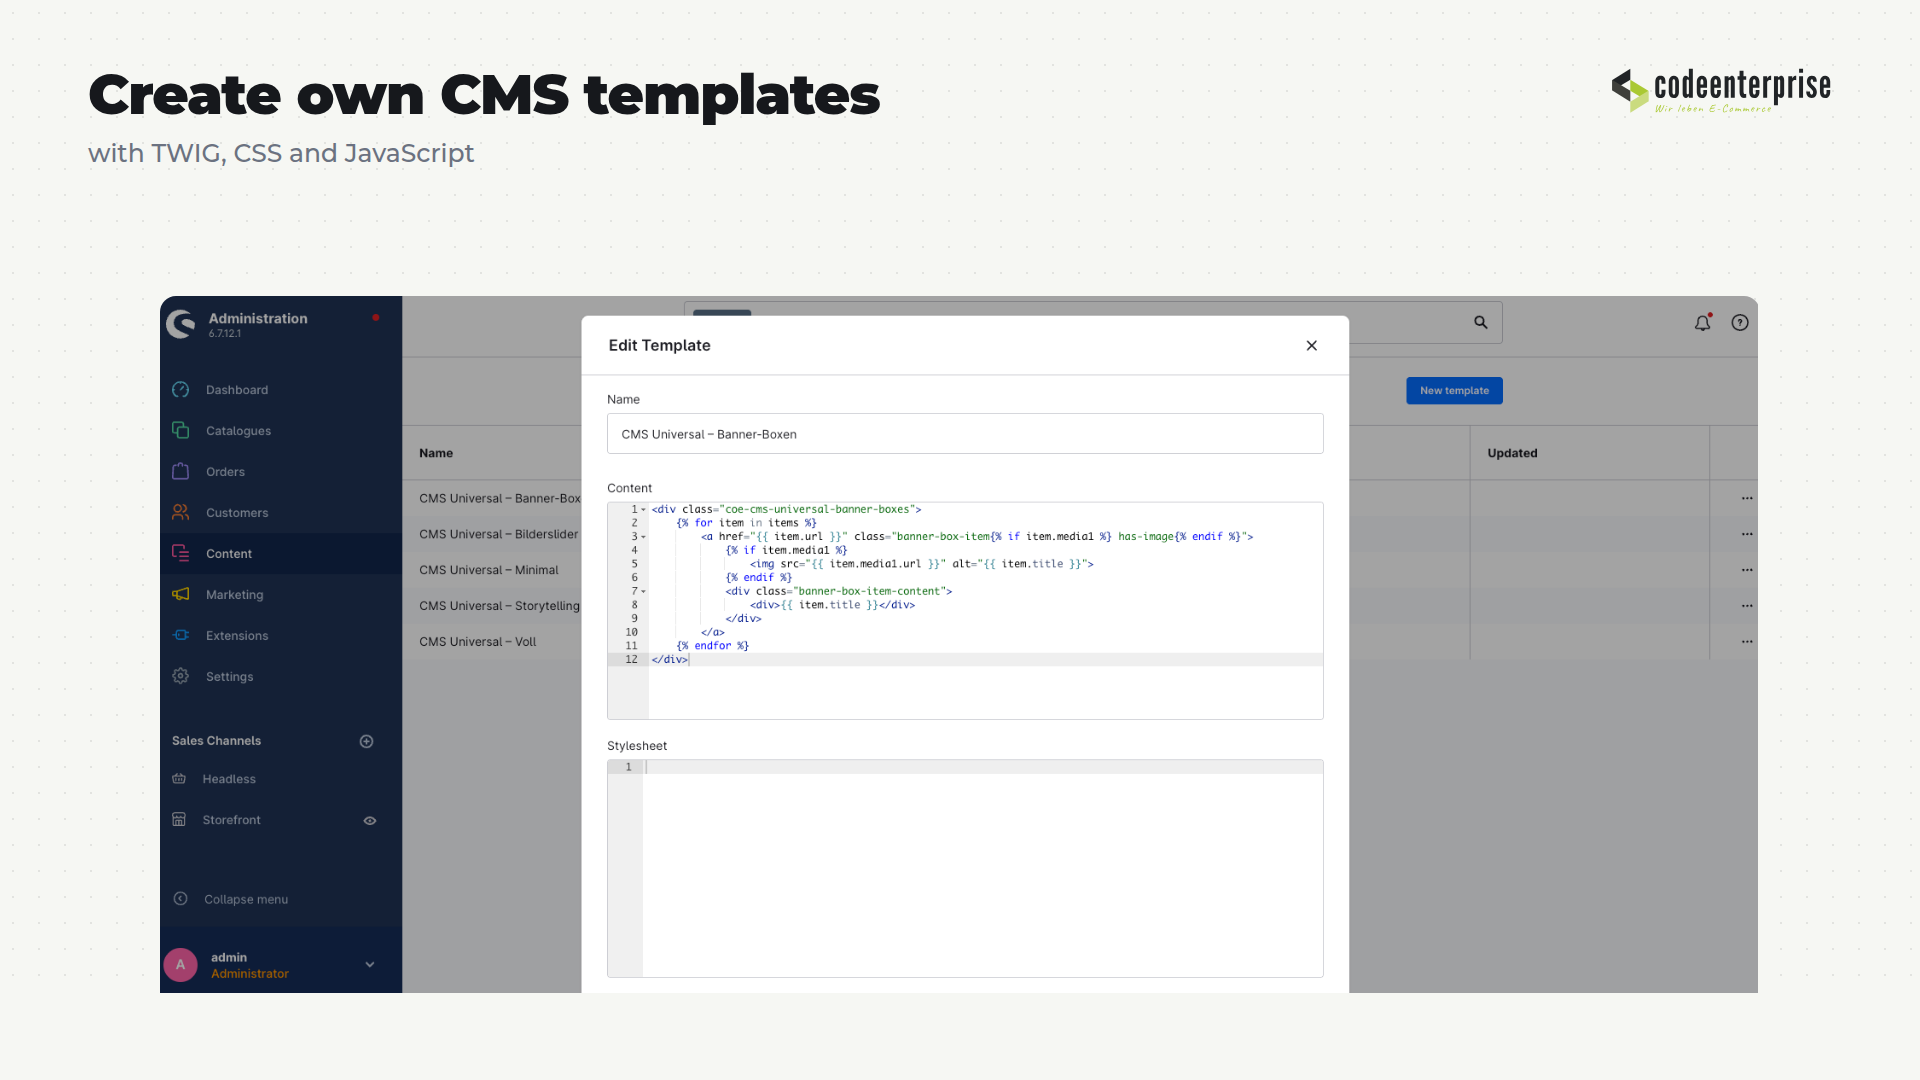Click the Shopware logo in the sidebar
Screen dimensions: 1920x1080
point(181,324)
